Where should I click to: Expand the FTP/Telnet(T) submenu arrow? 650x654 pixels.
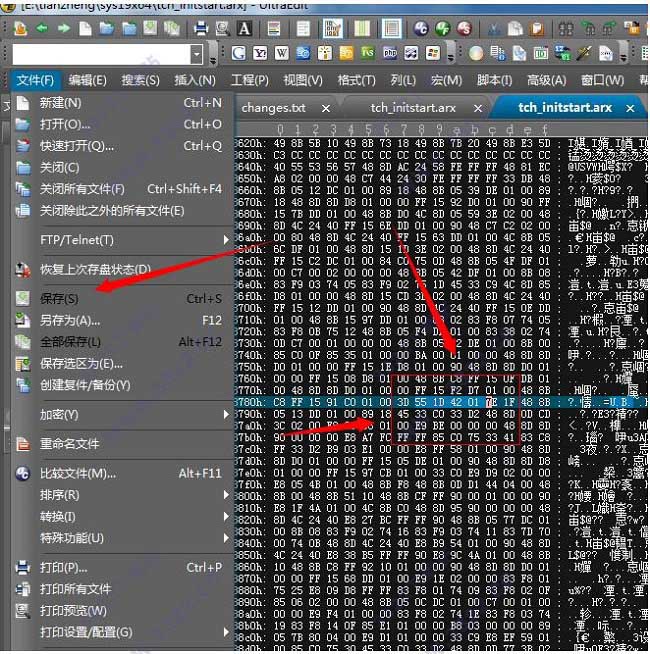[x=226, y=240]
